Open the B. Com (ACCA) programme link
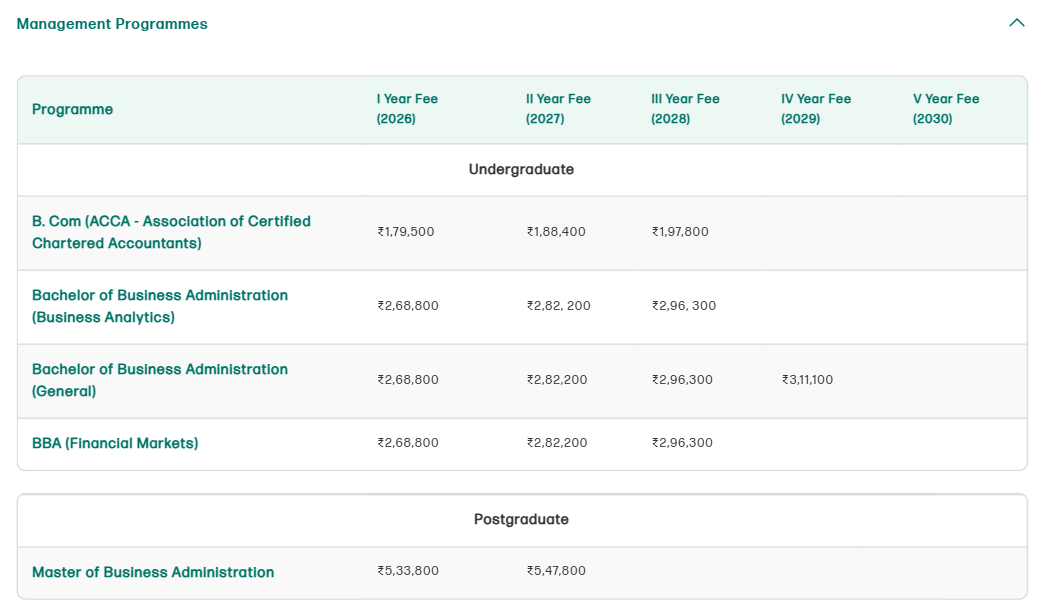Screen dimensions: 1046x612 click(170, 232)
